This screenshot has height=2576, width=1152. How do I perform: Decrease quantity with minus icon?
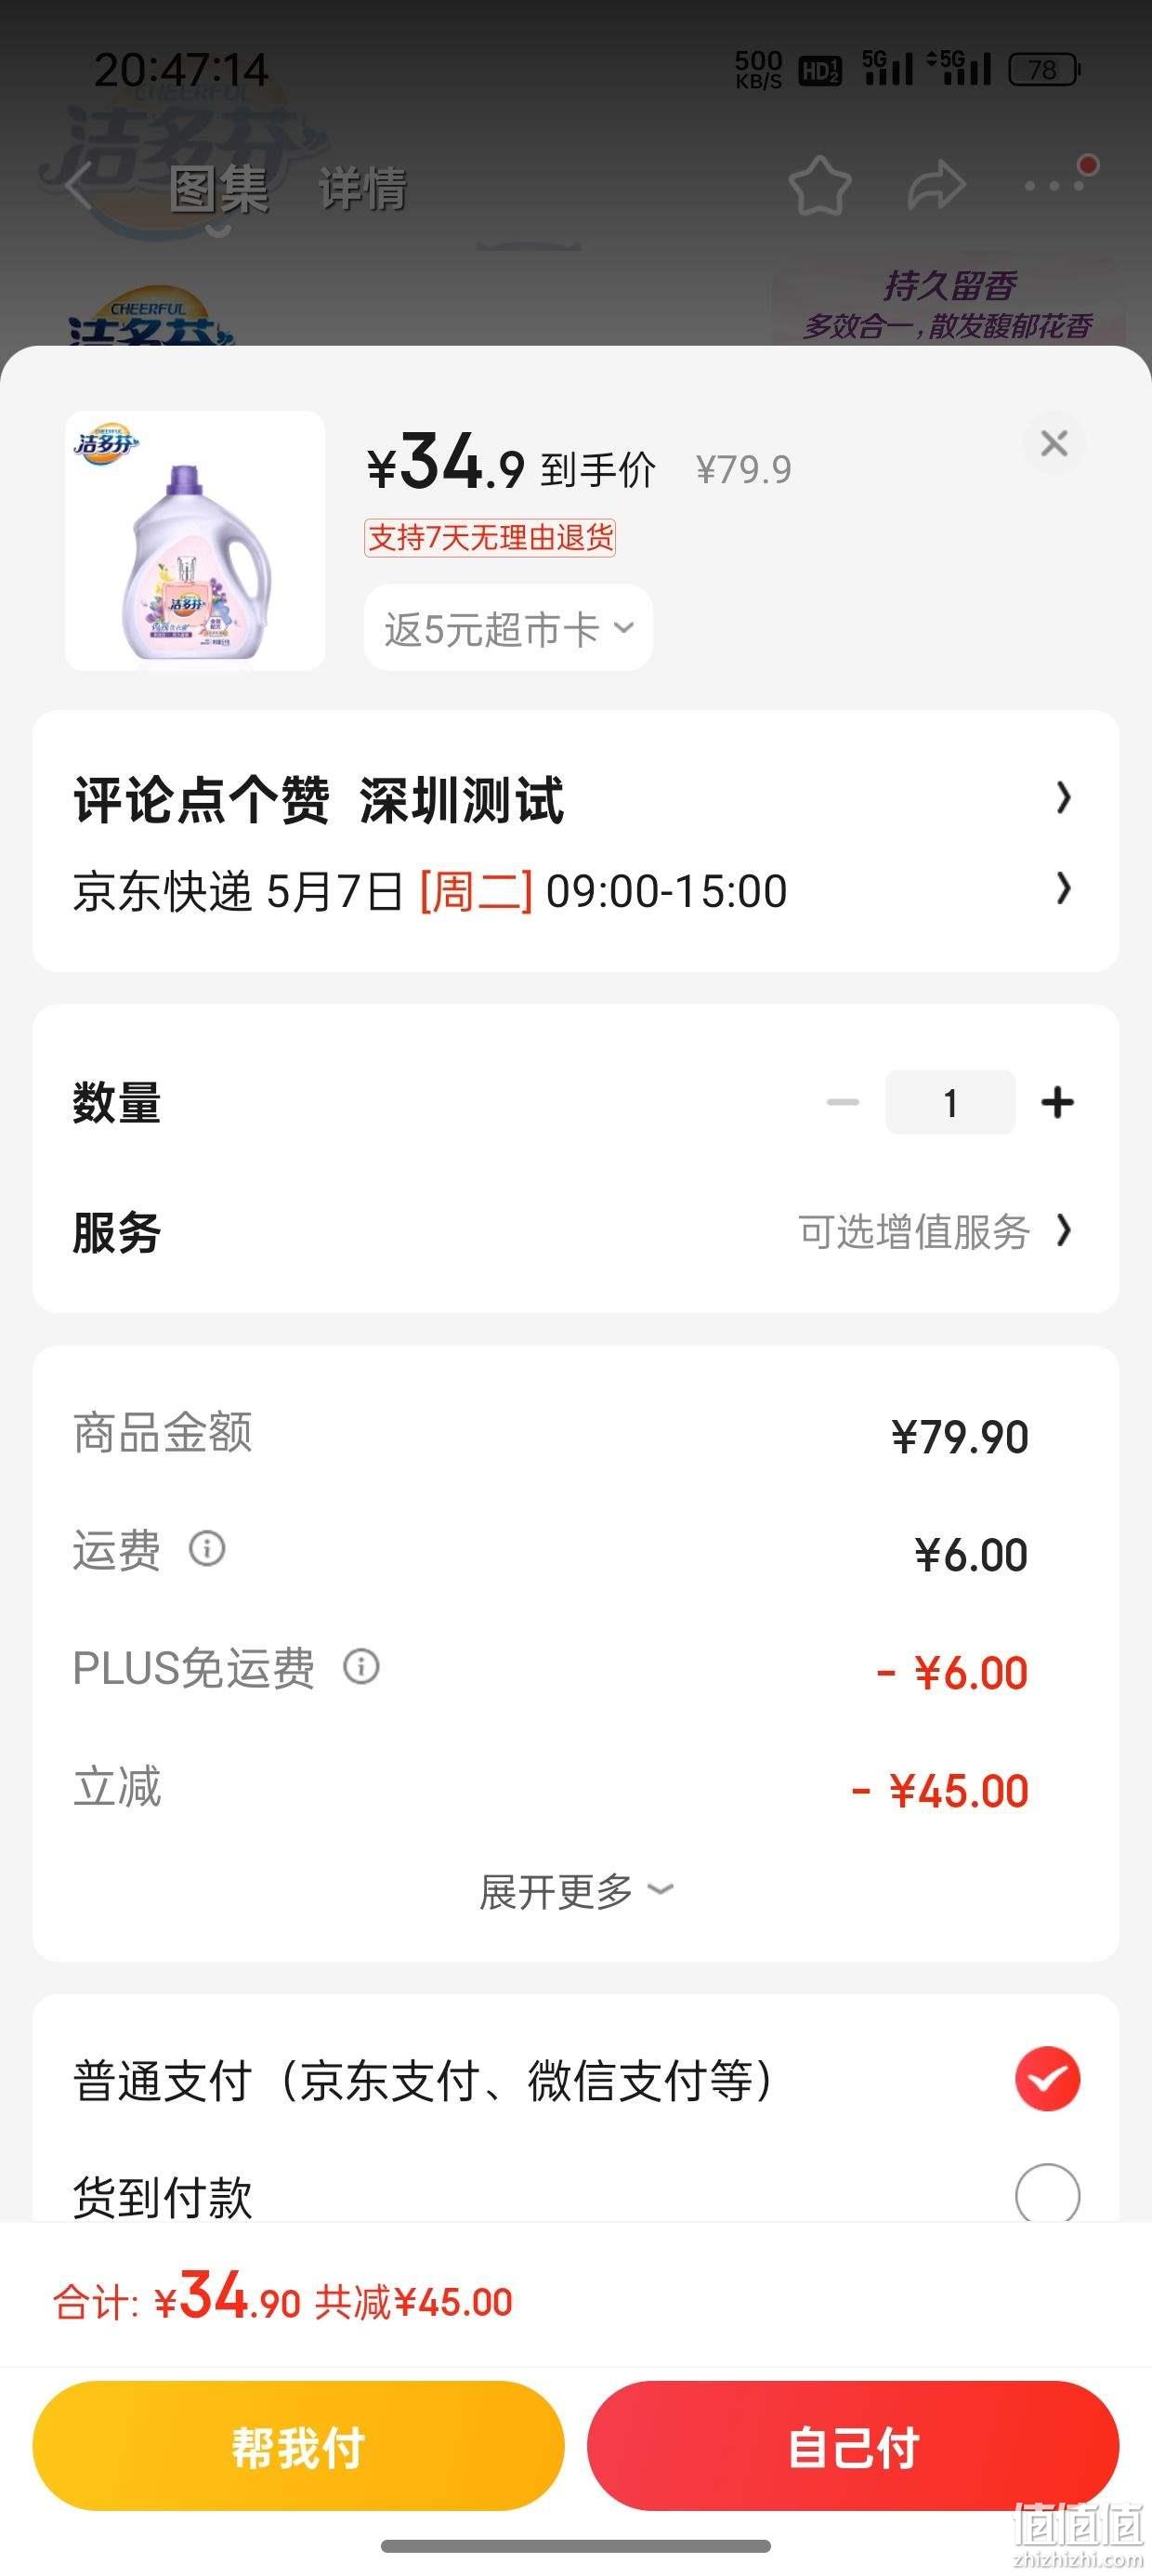(x=843, y=1102)
